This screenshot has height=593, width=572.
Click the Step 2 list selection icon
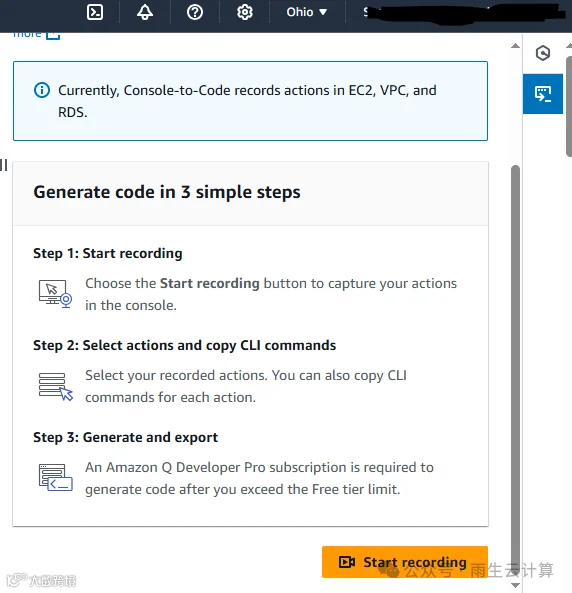(x=56, y=386)
